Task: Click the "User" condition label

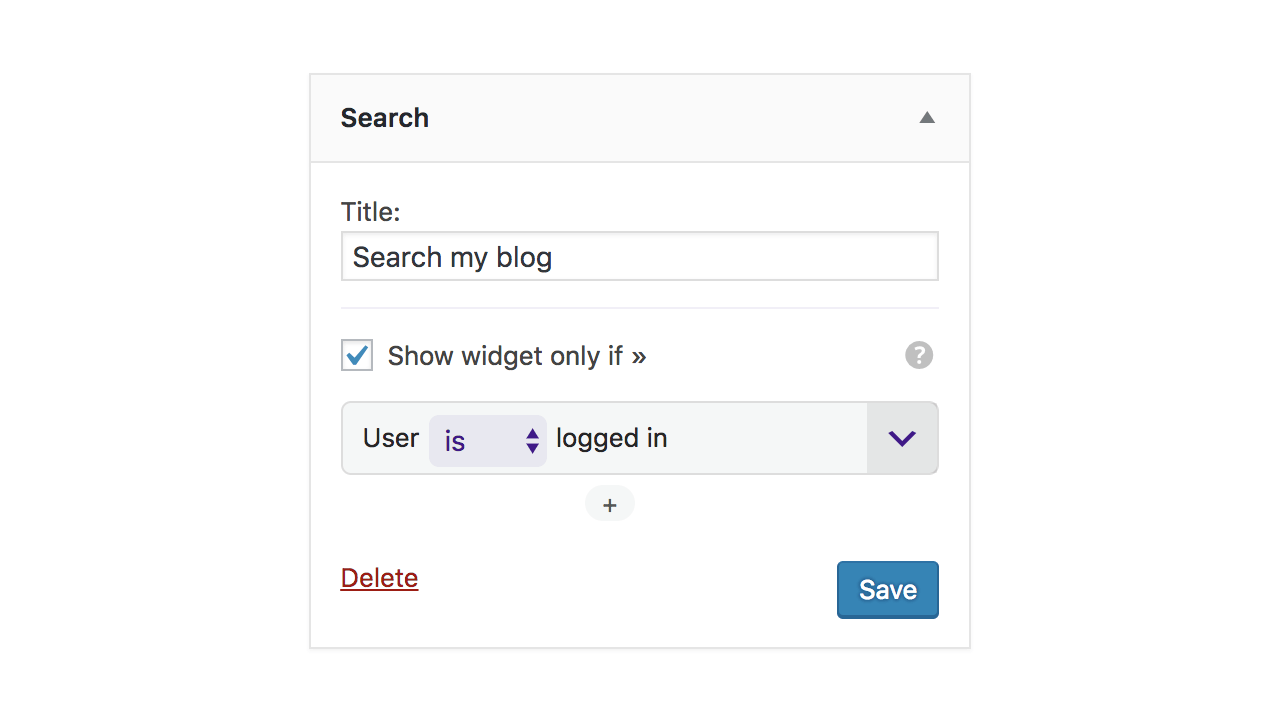Action: [x=391, y=438]
